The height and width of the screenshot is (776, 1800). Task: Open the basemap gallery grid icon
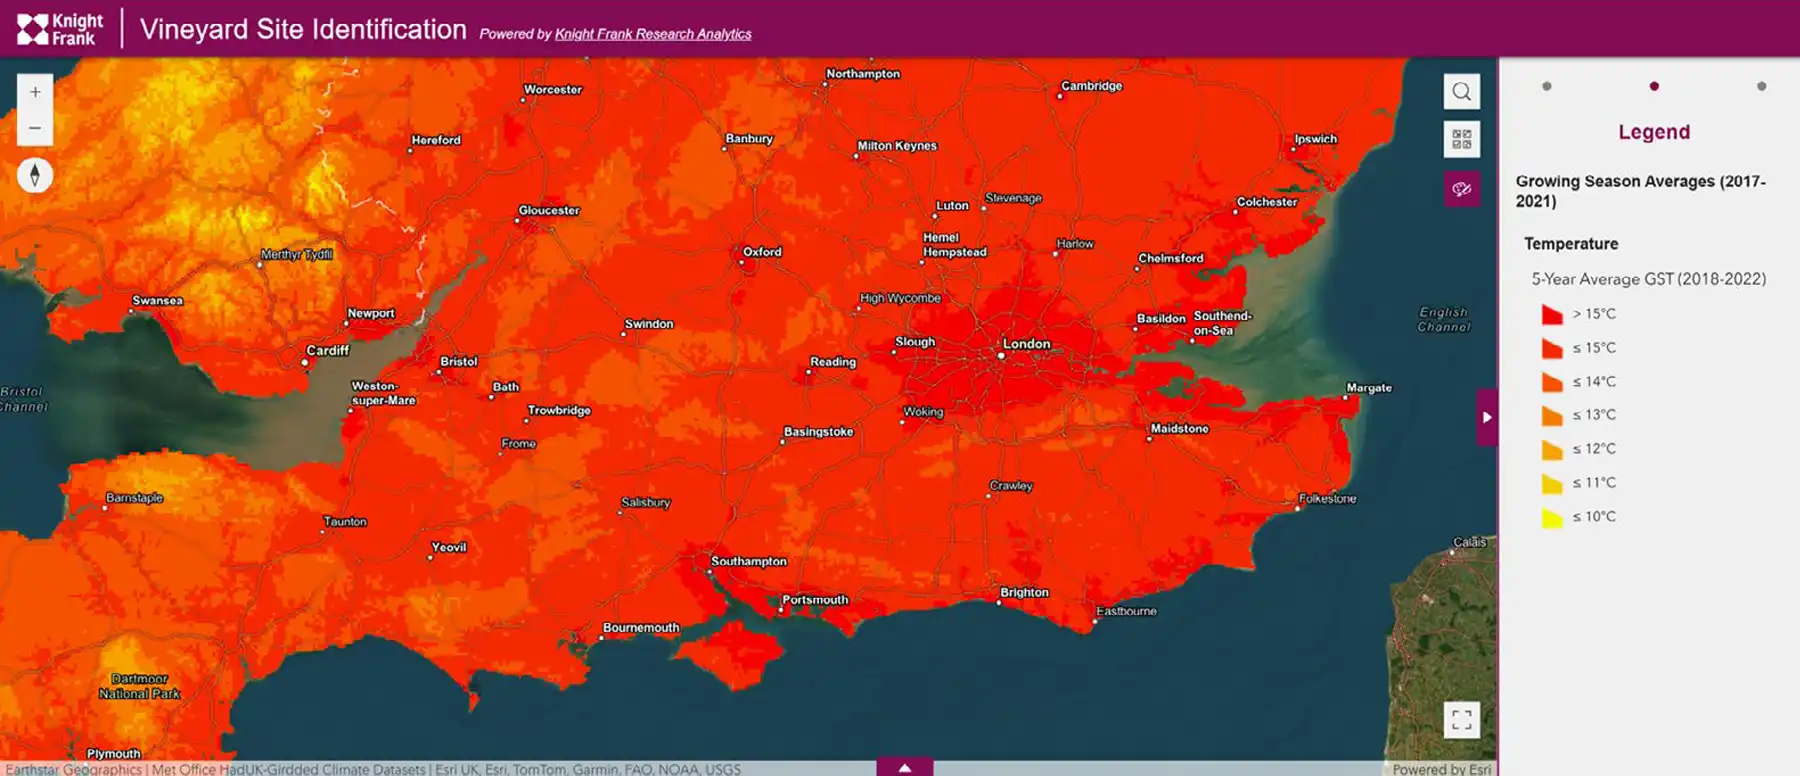click(x=1462, y=139)
